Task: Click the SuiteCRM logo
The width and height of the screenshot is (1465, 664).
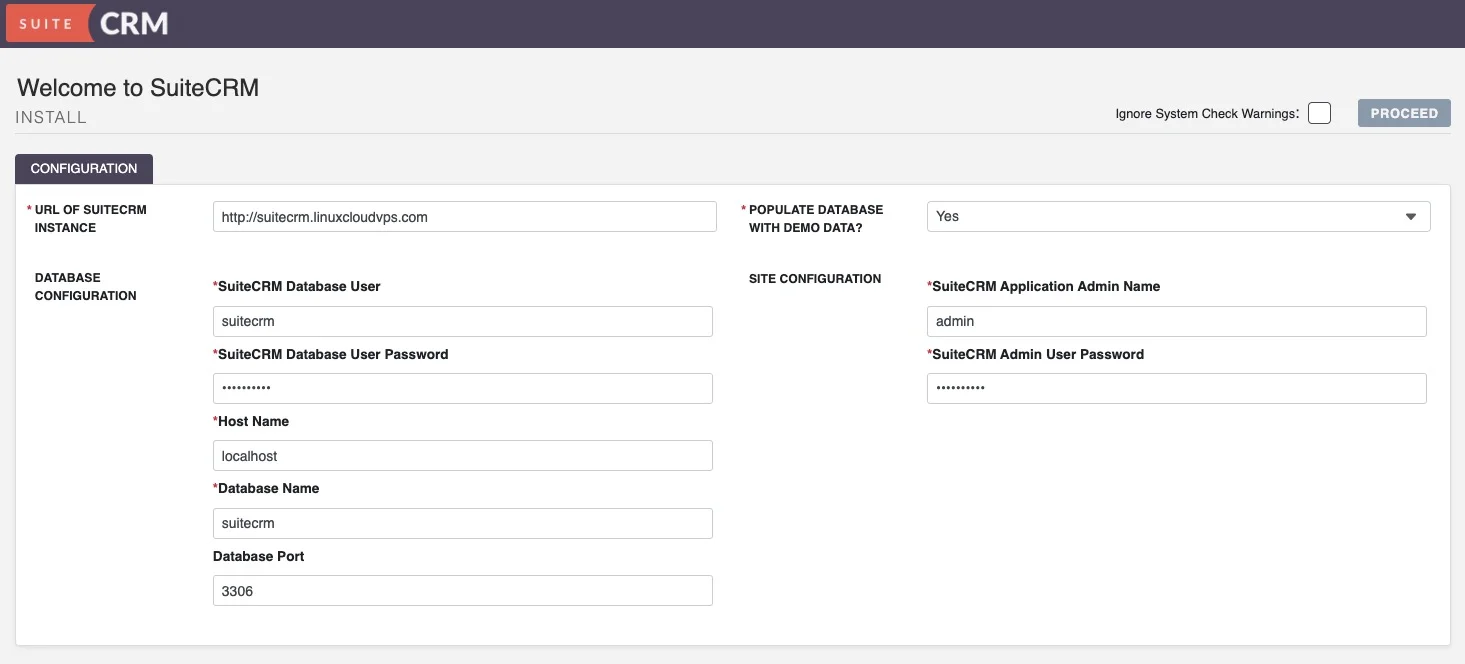Action: coord(87,24)
